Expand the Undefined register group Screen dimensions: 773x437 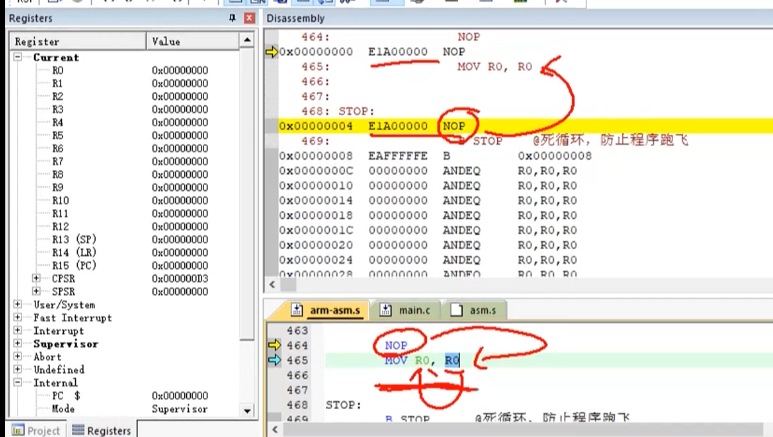pyautogui.click(x=18, y=369)
